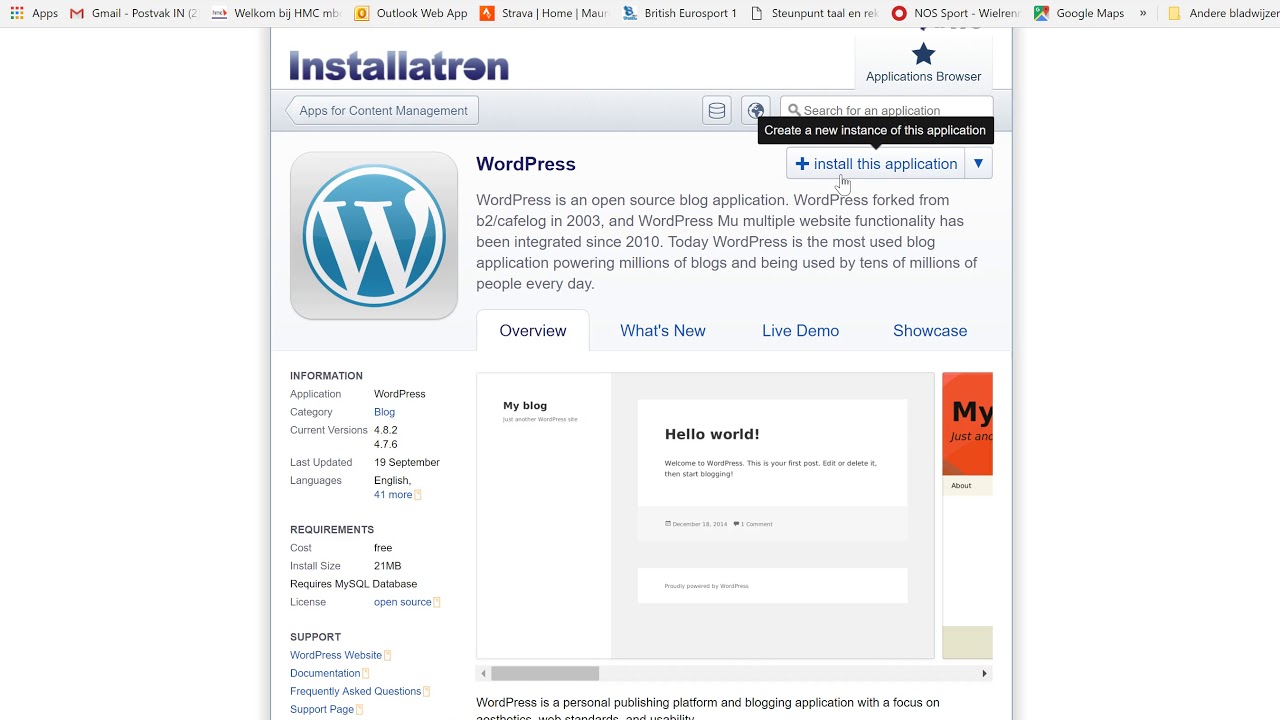Open Andere bladwijzers folder
The width and height of the screenshot is (1280, 720).
tap(1222, 13)
